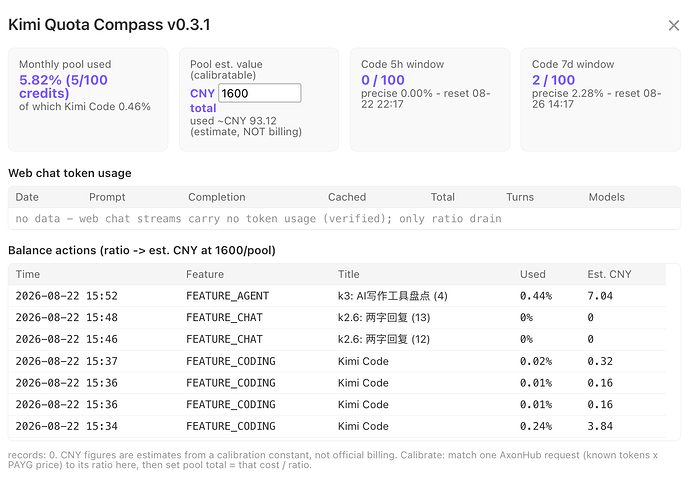Click the Monthly pool used 5.82% value
690x478 pixels.
[63, 86]
